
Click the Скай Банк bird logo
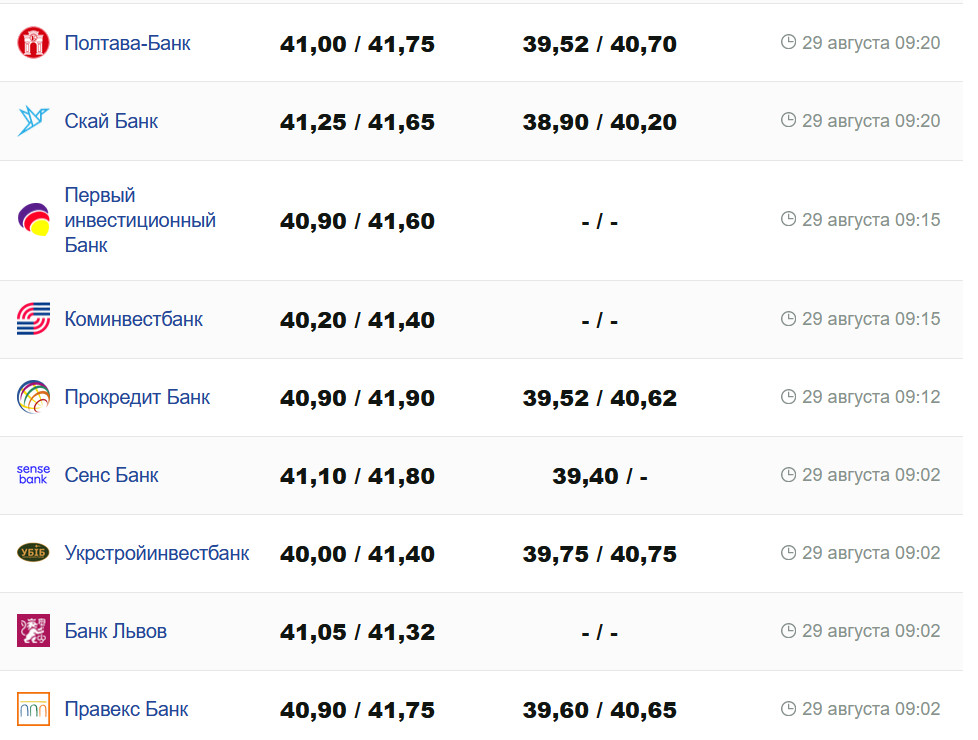pyautogui.click(x=33, y=121)
